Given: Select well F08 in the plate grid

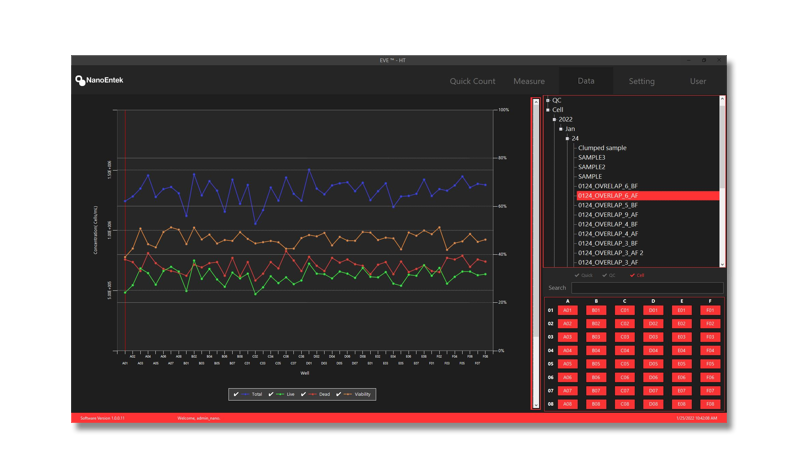Looking at the screenshot, I should click(710, 404).
